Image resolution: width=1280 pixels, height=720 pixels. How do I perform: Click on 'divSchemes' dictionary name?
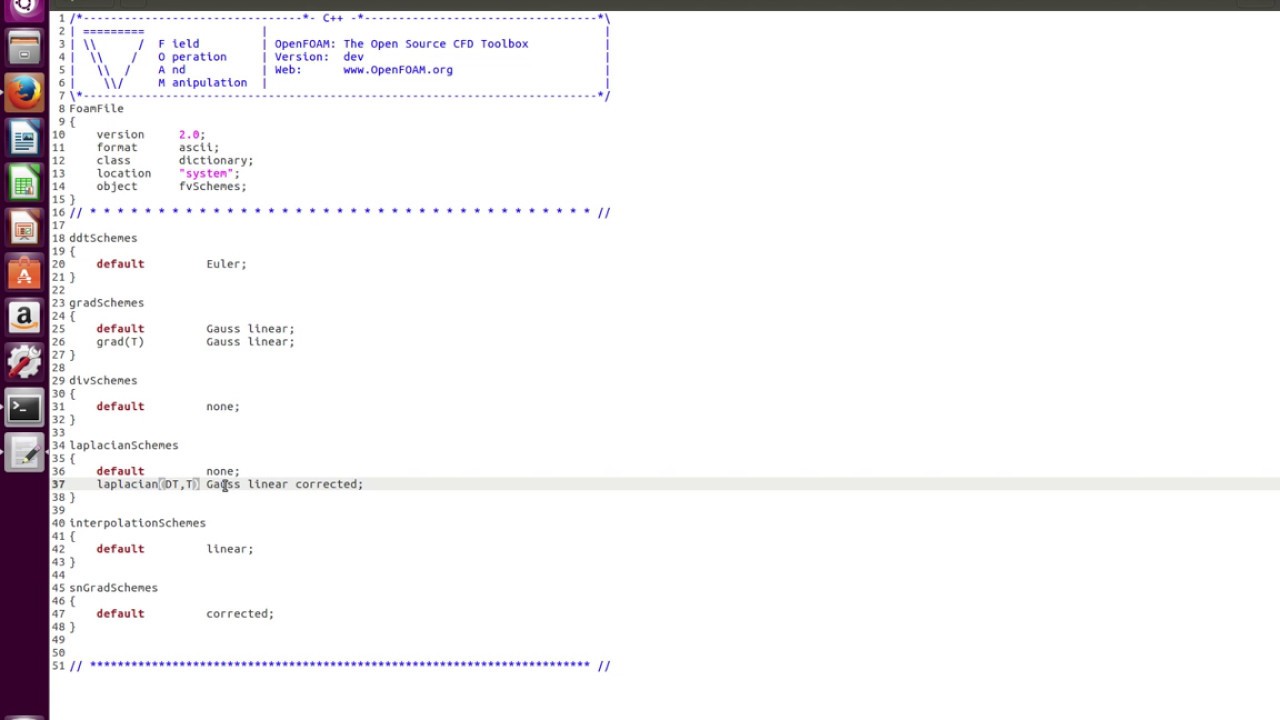[x=103, y=380]
